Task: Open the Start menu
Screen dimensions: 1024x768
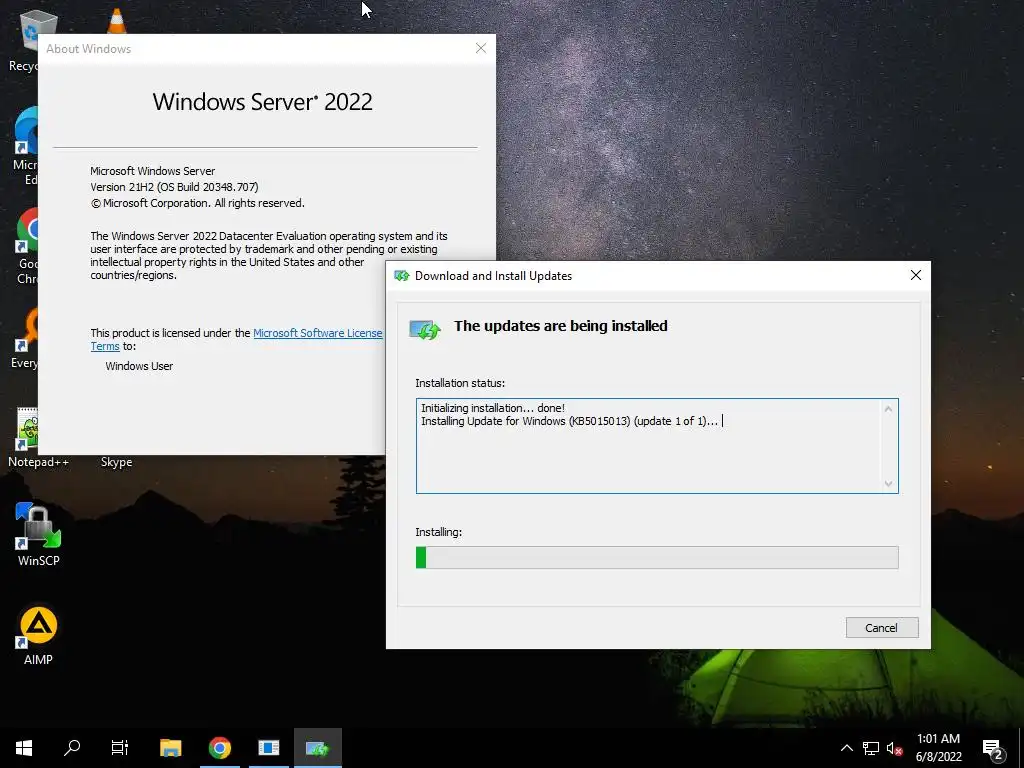Action: [x=24, y=748]
